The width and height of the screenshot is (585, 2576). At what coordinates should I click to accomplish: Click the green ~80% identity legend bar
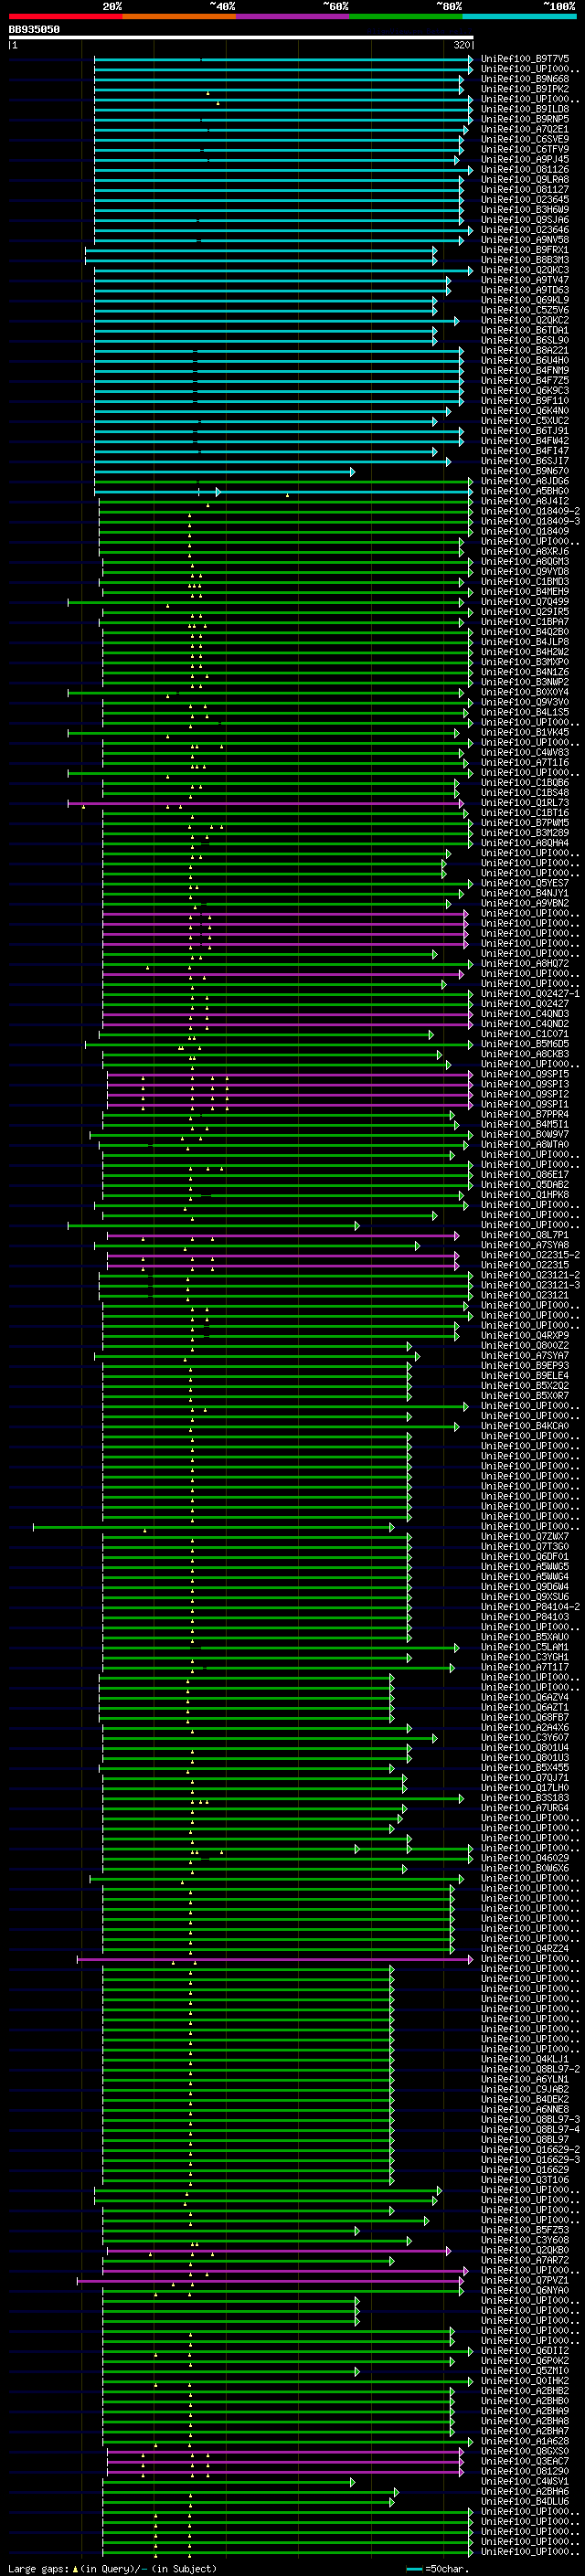click(x=406, y=16)
